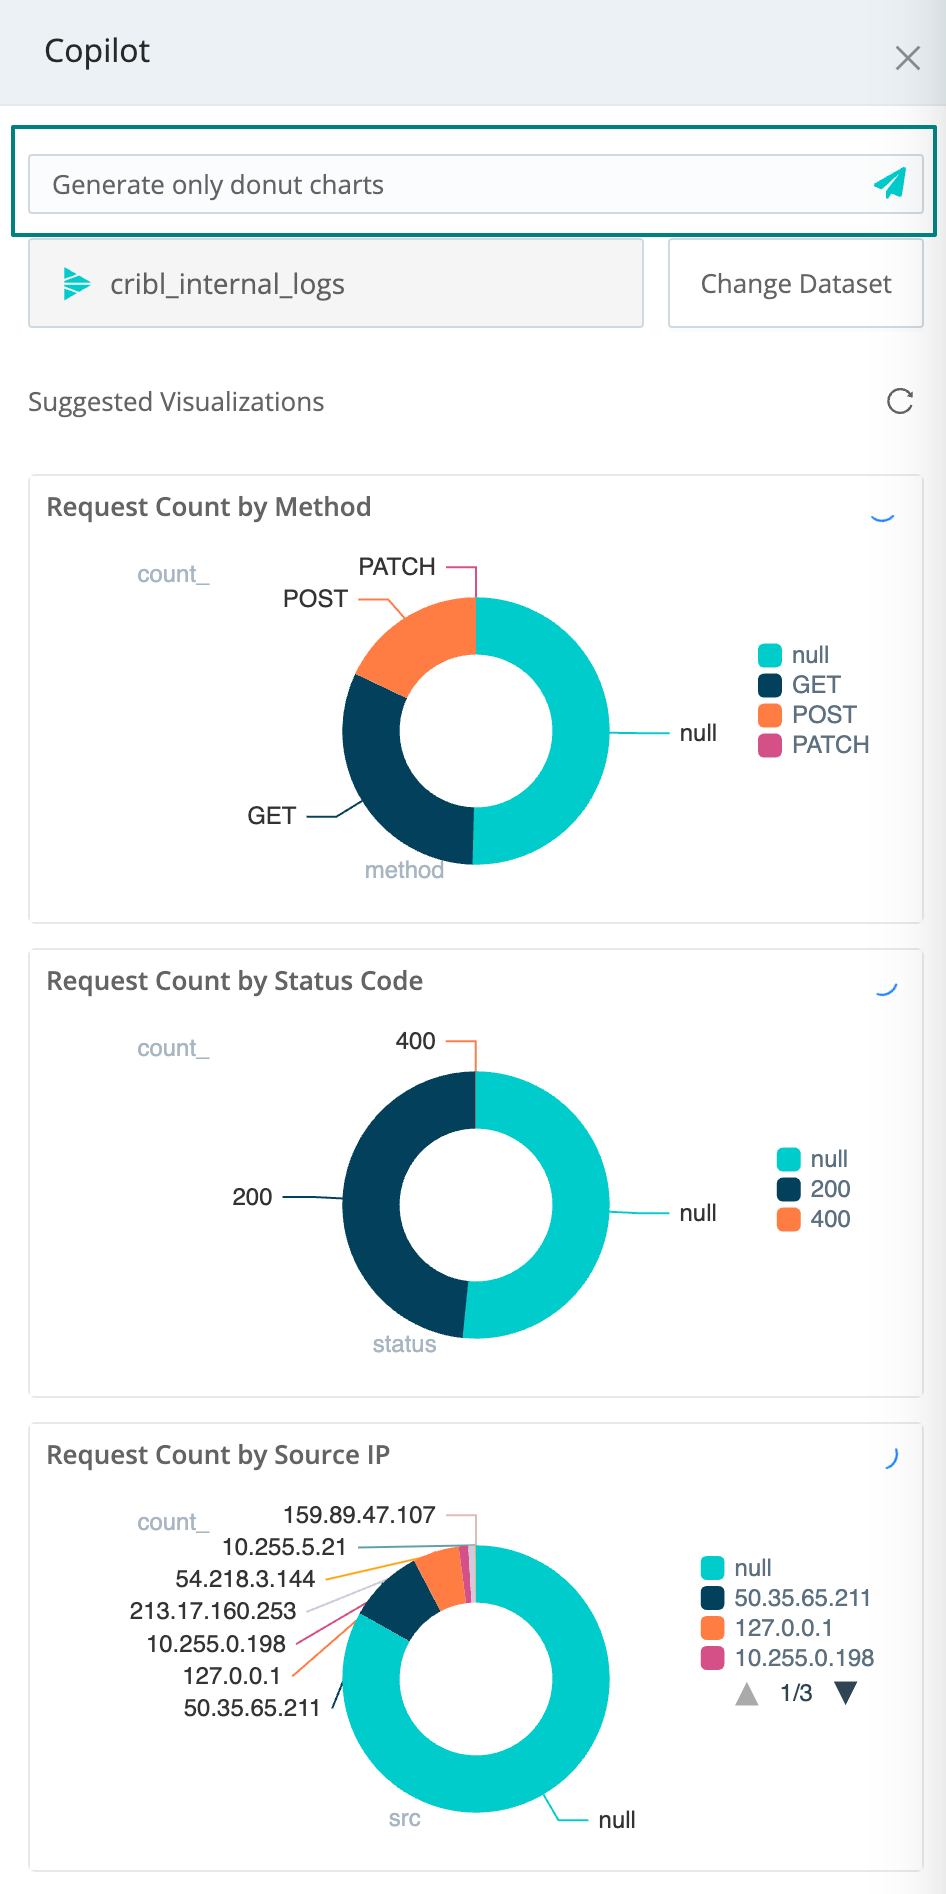
Task: Send the prompt using the paper plane icon
Action: click(890, 184)
